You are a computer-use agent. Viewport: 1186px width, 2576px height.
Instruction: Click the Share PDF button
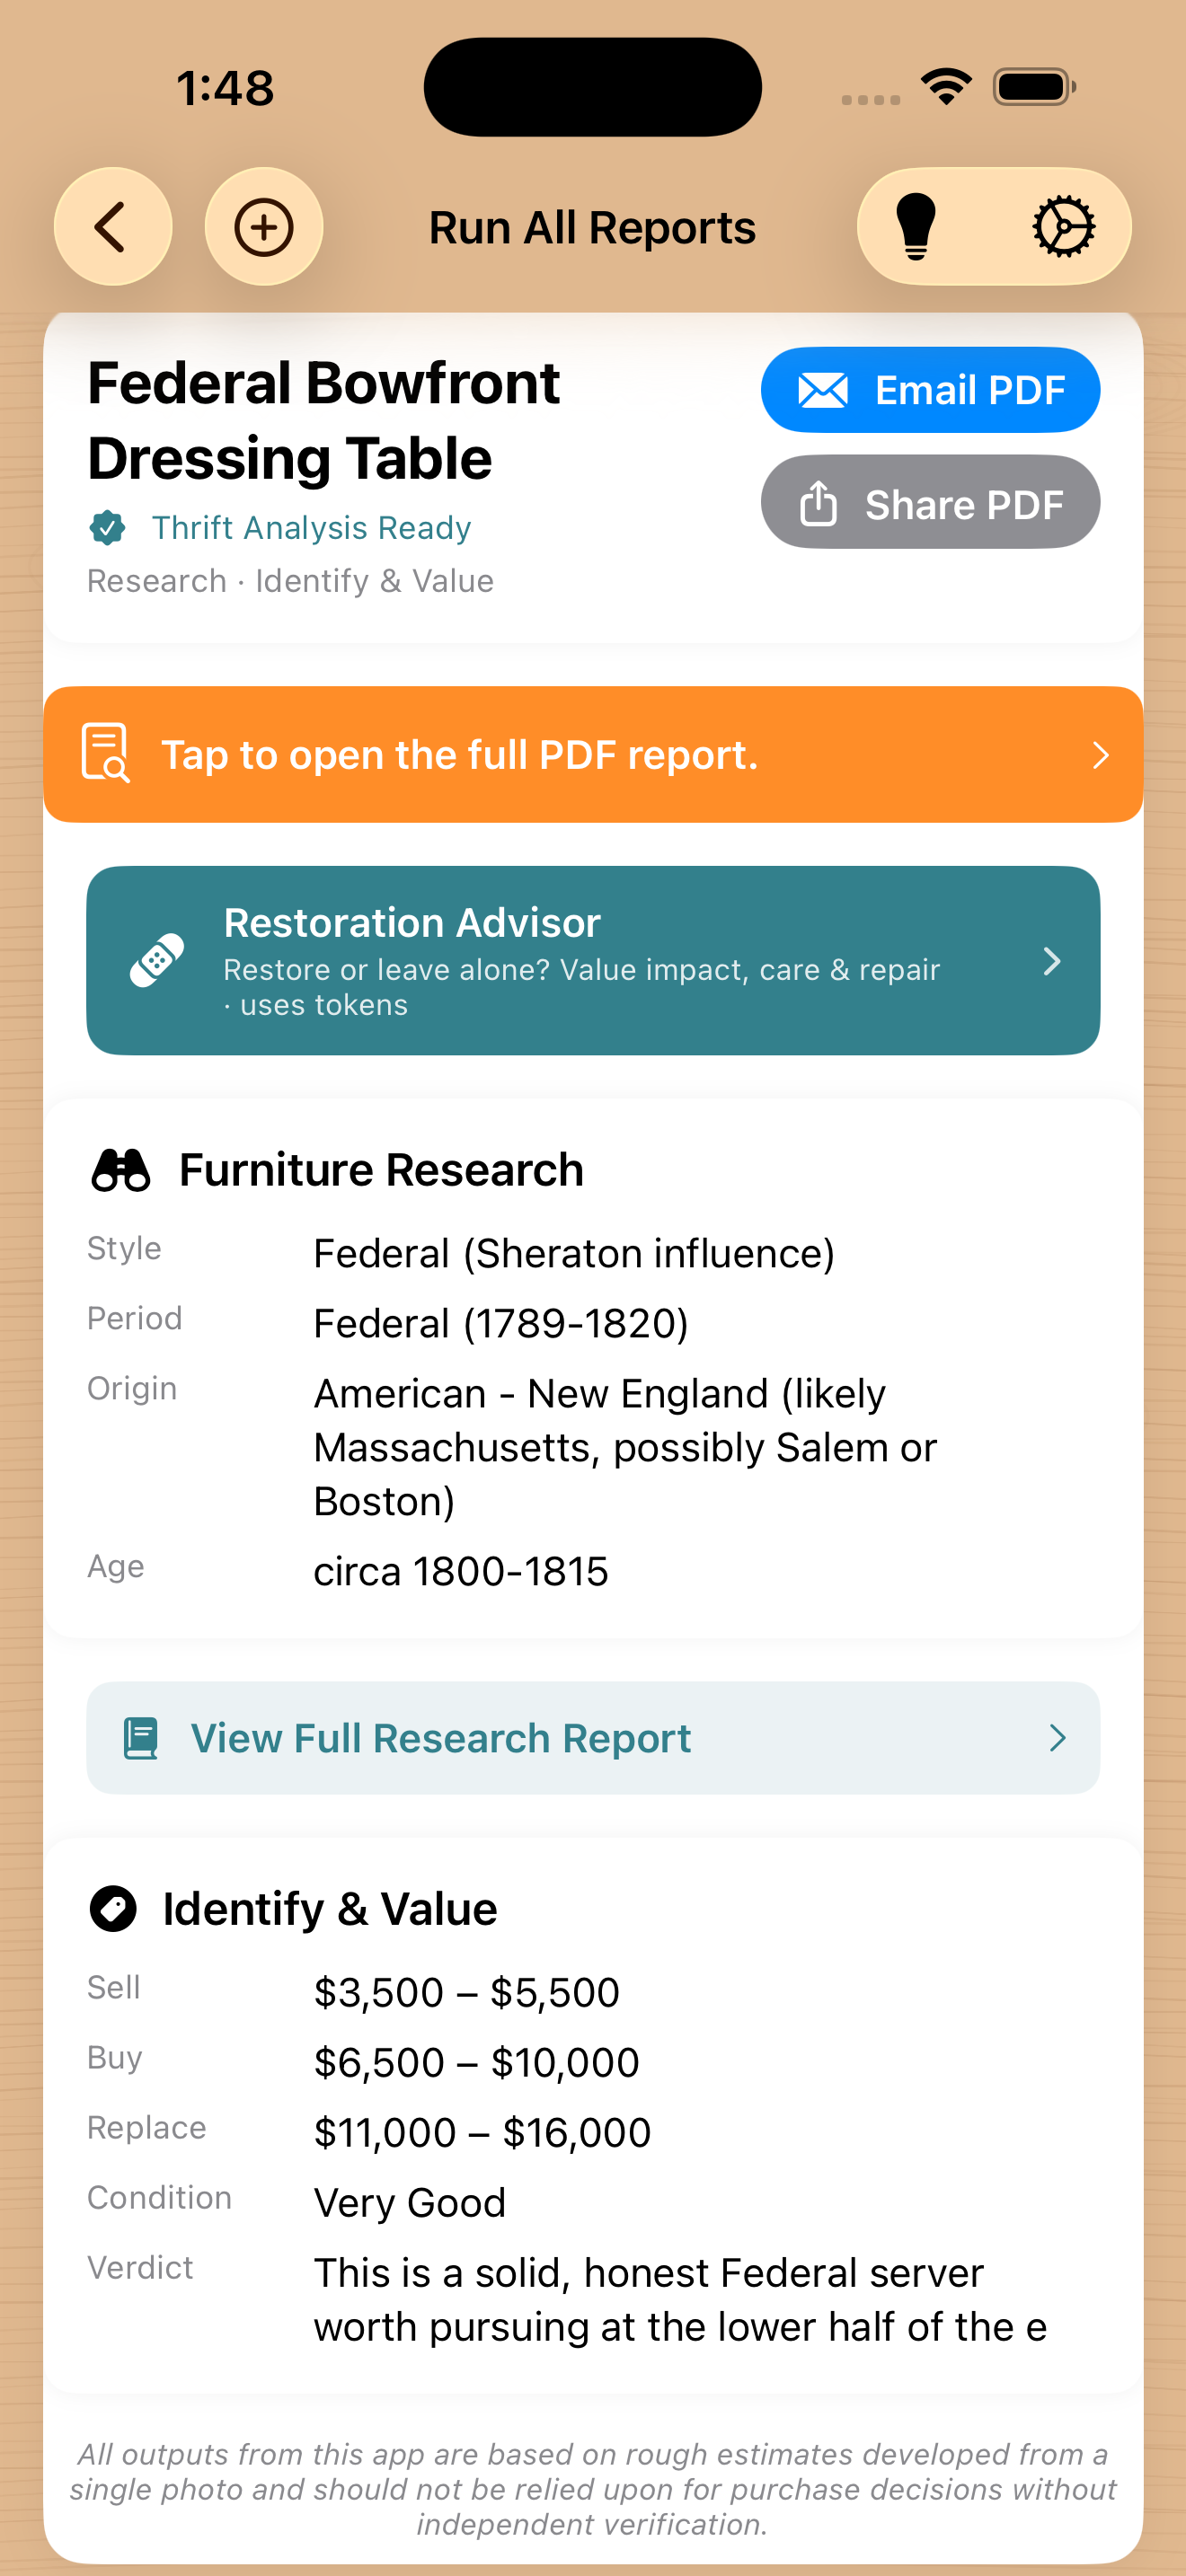pos(930,502)
